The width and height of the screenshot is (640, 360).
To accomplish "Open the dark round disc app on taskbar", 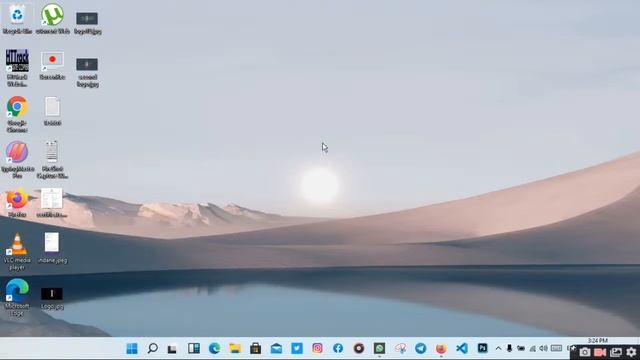I will click(359, 349).
